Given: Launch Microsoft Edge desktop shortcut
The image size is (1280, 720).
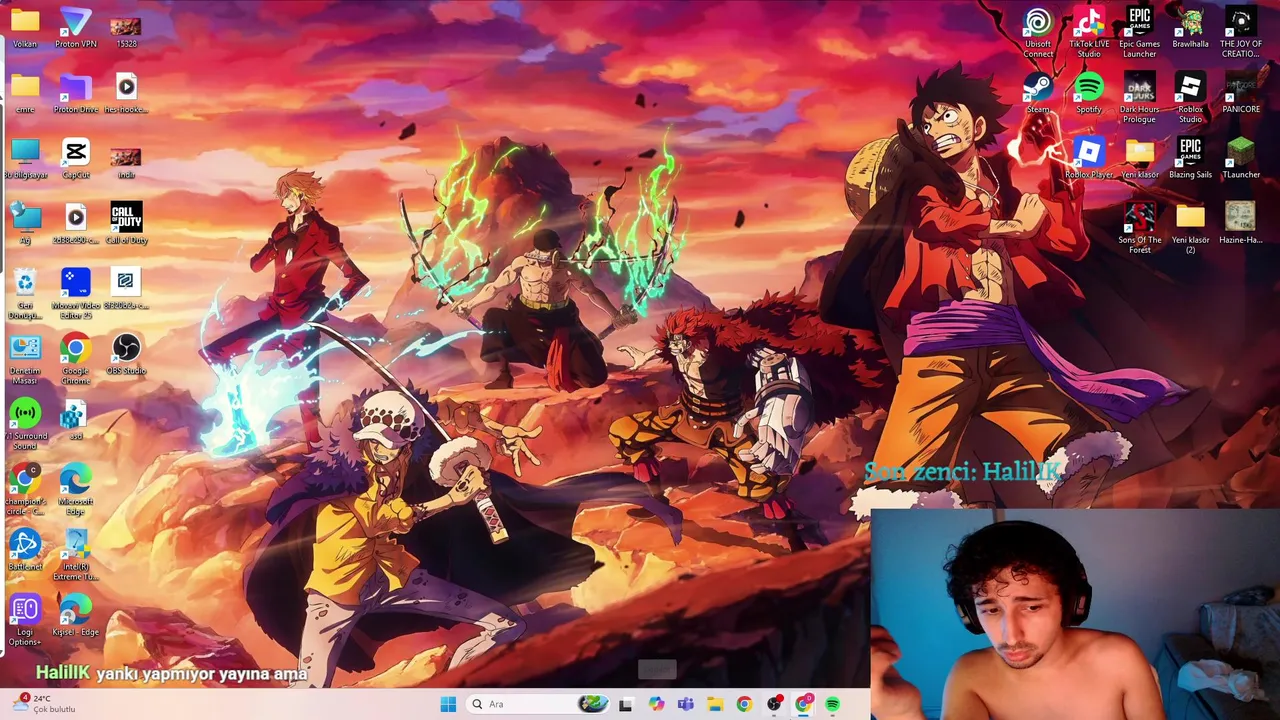Looking at the screenshot, I should (x=76, y=490).
